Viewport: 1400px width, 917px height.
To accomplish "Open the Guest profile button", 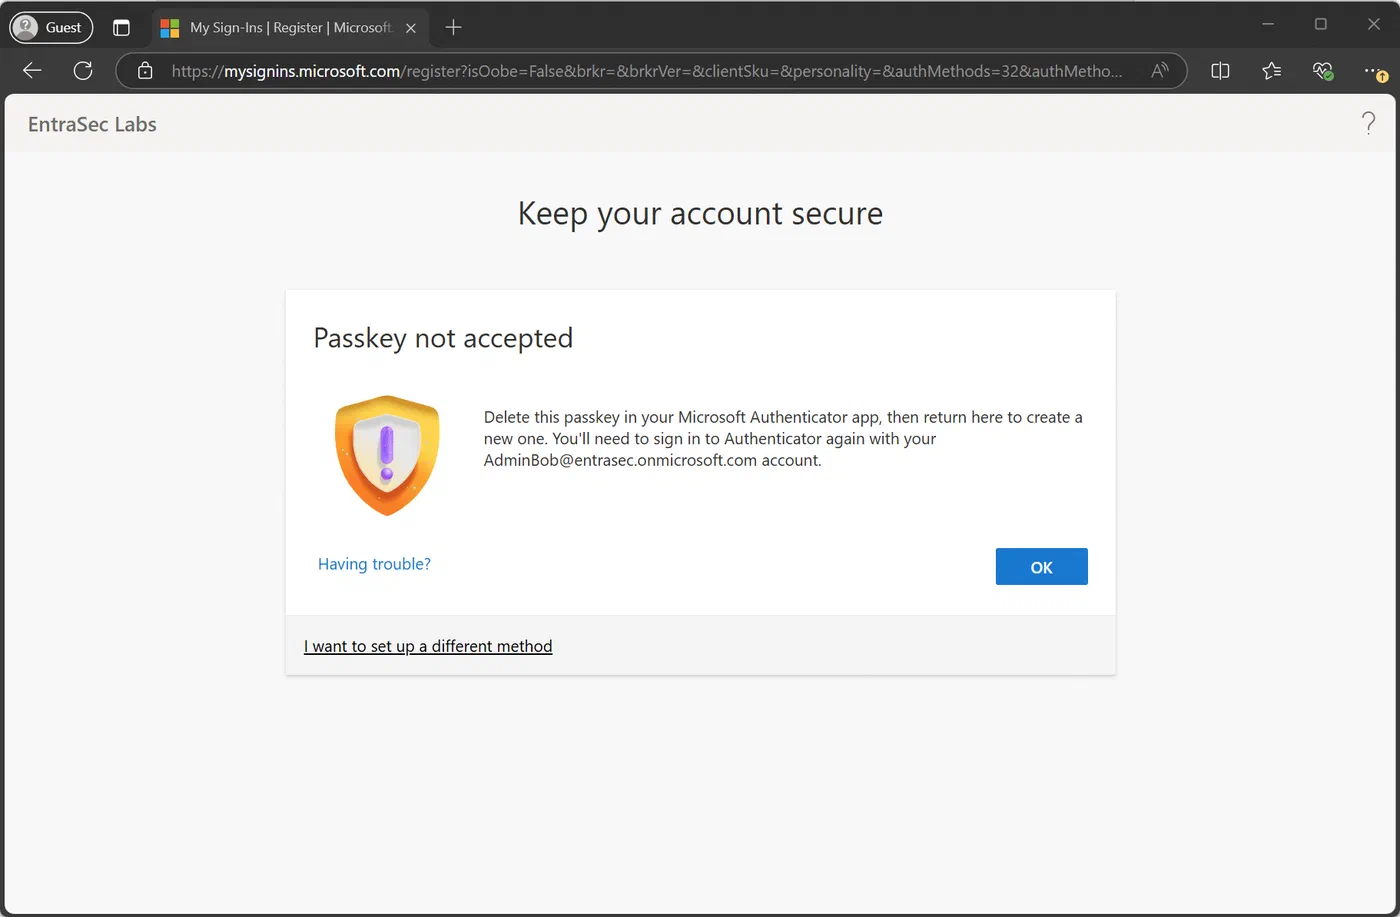I will coord(51,28).
